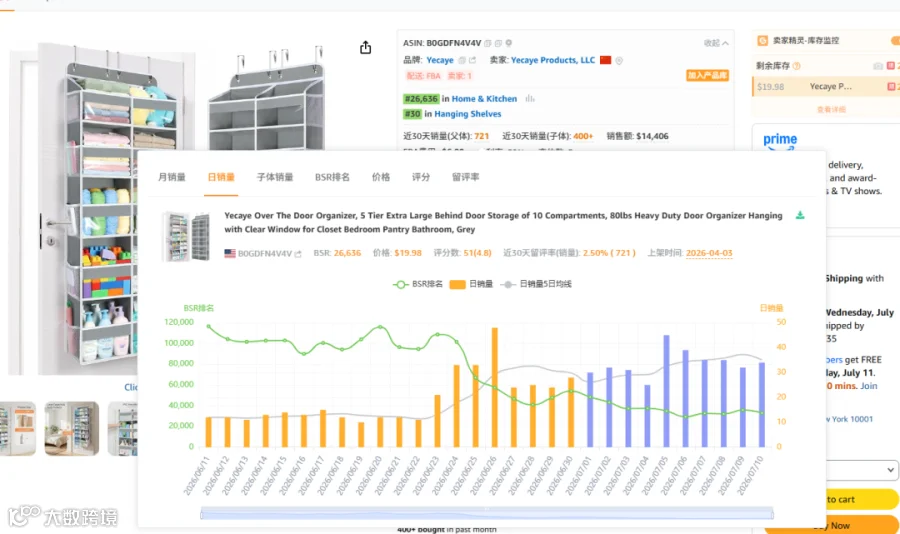Open the quantity dropdown above Add to cart
This screenshot has height=534, width=900.
coord(862,470)
